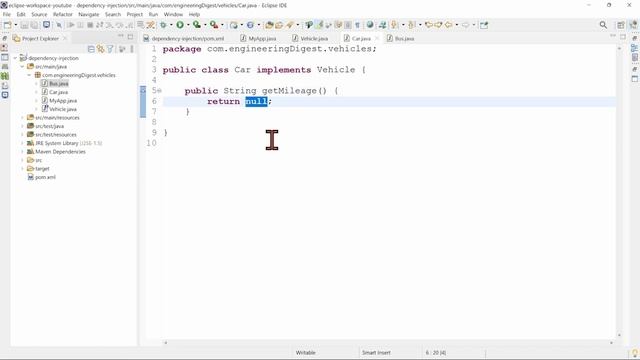The height and width of the screenshot is (360, 640).
Task: Click the Run External Tools icon
Action: tap(214, 25)
